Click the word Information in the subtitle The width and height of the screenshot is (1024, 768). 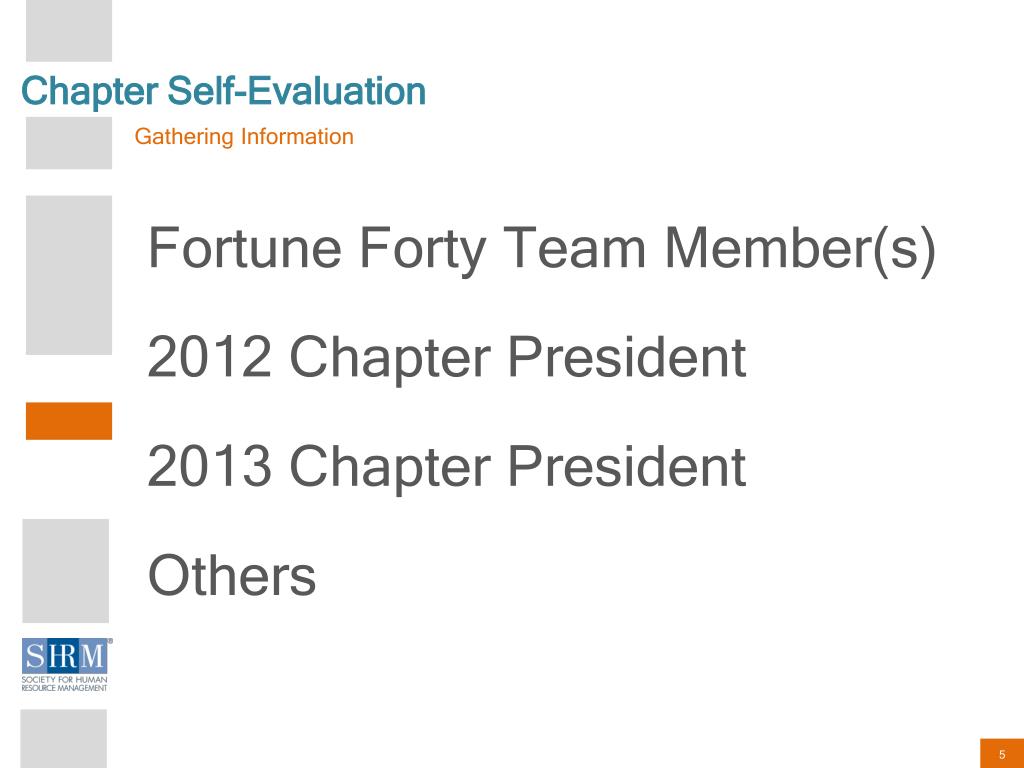point(297,136)
